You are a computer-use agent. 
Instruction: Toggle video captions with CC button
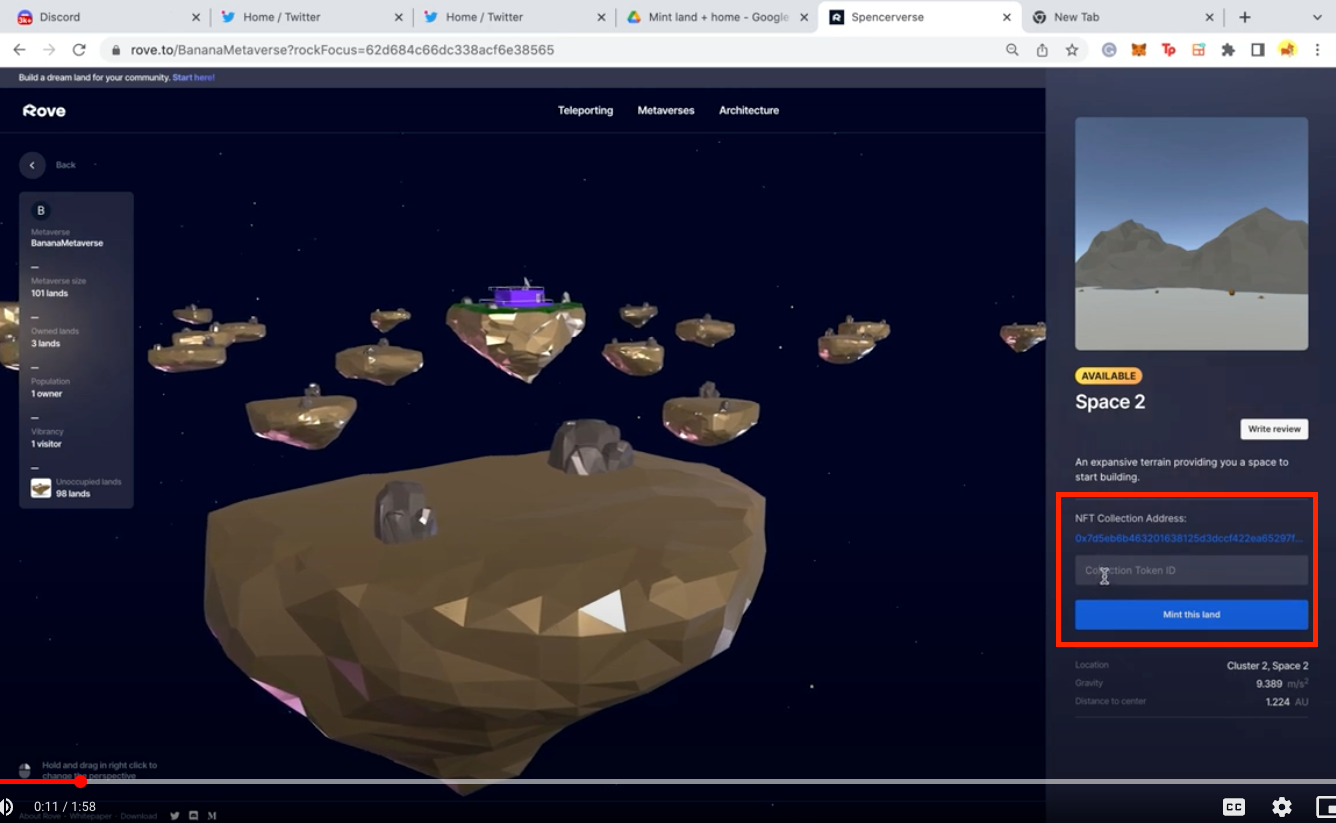(1234, 807)
